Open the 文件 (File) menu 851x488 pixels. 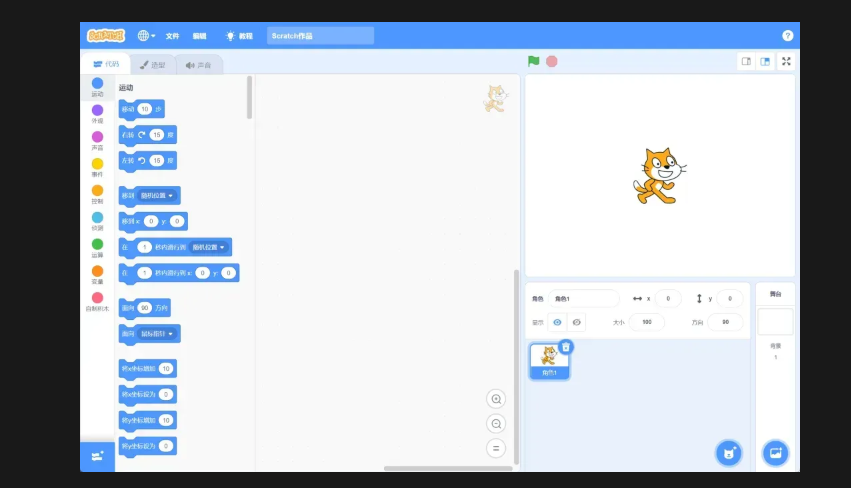[173, 36]
